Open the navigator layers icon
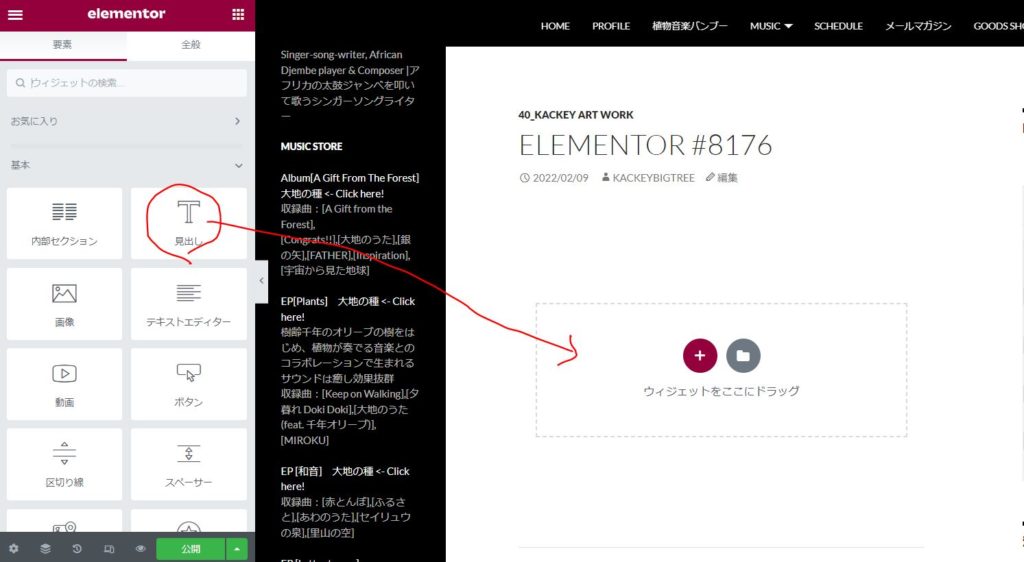The height and width of the screenshot is (562, 1024). [x=45, y=549]
